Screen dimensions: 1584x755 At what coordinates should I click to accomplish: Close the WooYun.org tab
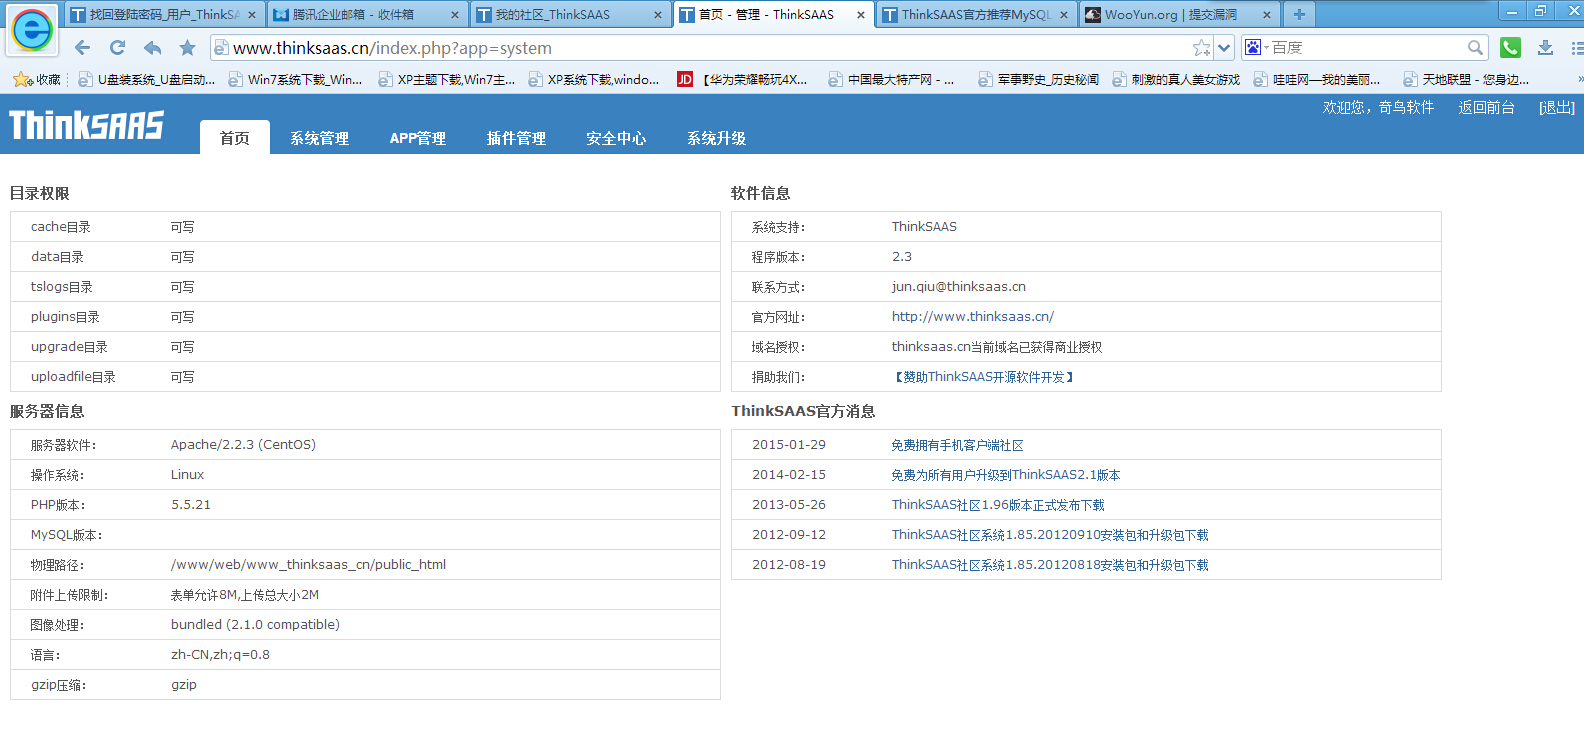[1267, 15]
